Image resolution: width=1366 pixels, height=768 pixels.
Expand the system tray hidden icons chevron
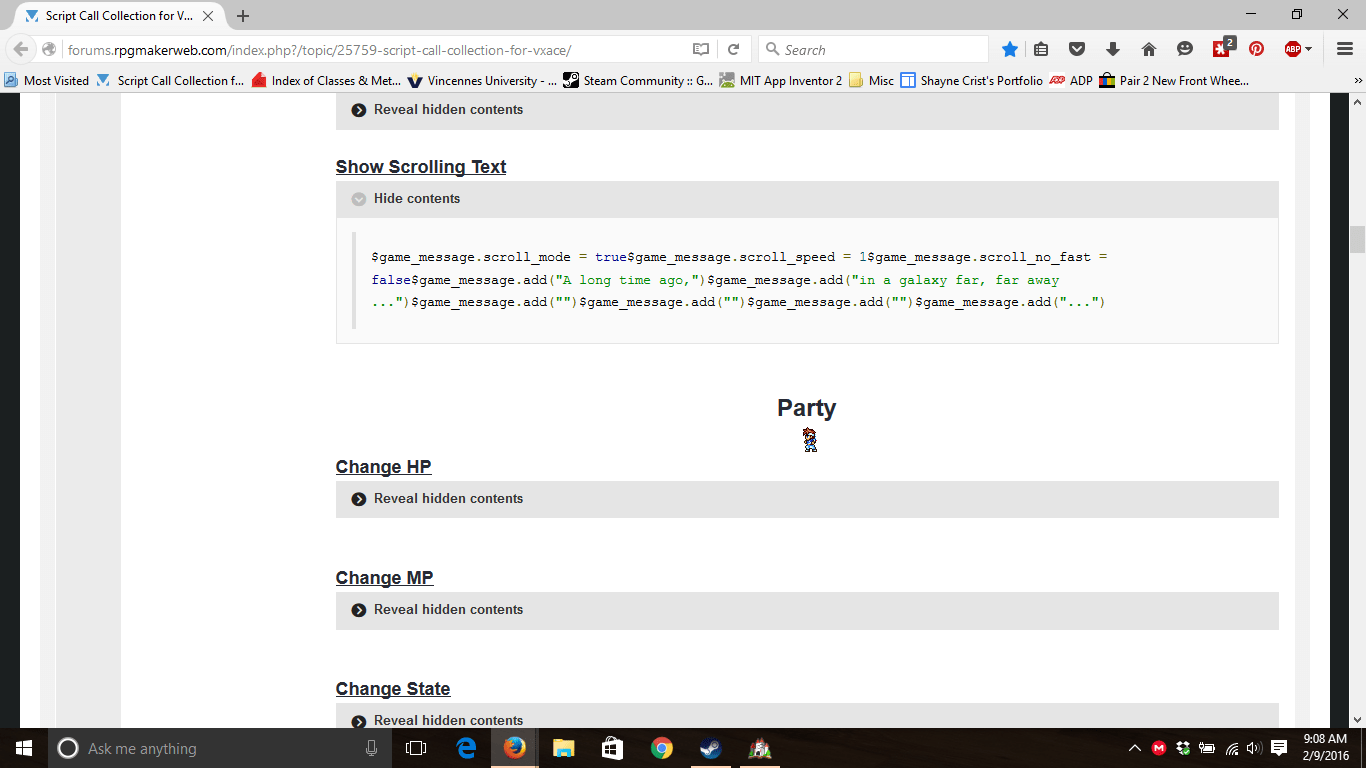click(x=1134, y=748)
